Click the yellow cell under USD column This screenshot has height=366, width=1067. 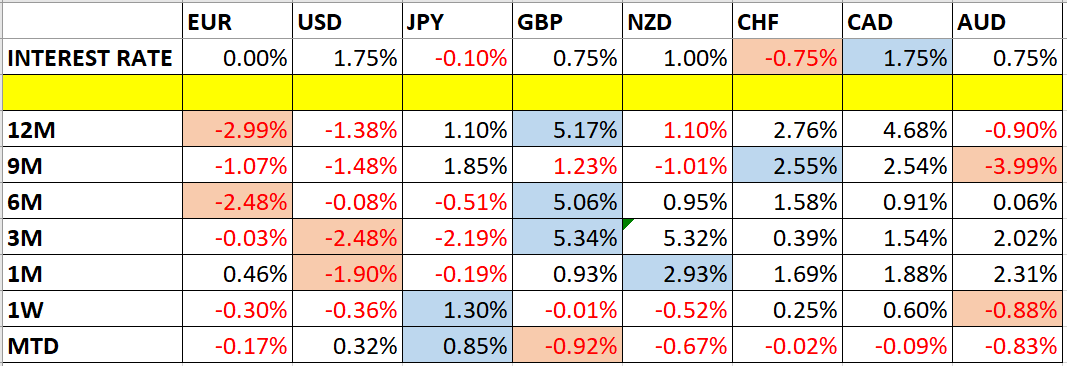(x=348, y=94)
